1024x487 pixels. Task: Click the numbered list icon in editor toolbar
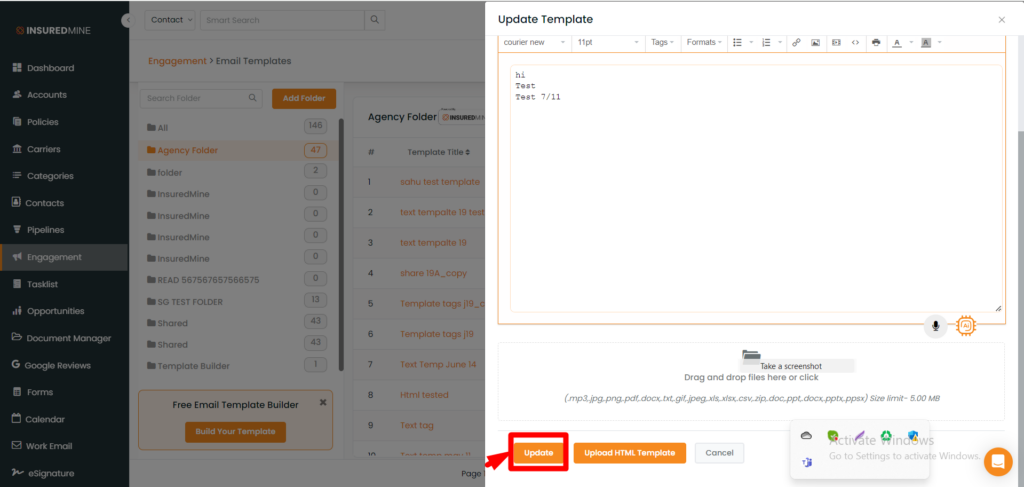pyautogui.click(x=766, y=42)
